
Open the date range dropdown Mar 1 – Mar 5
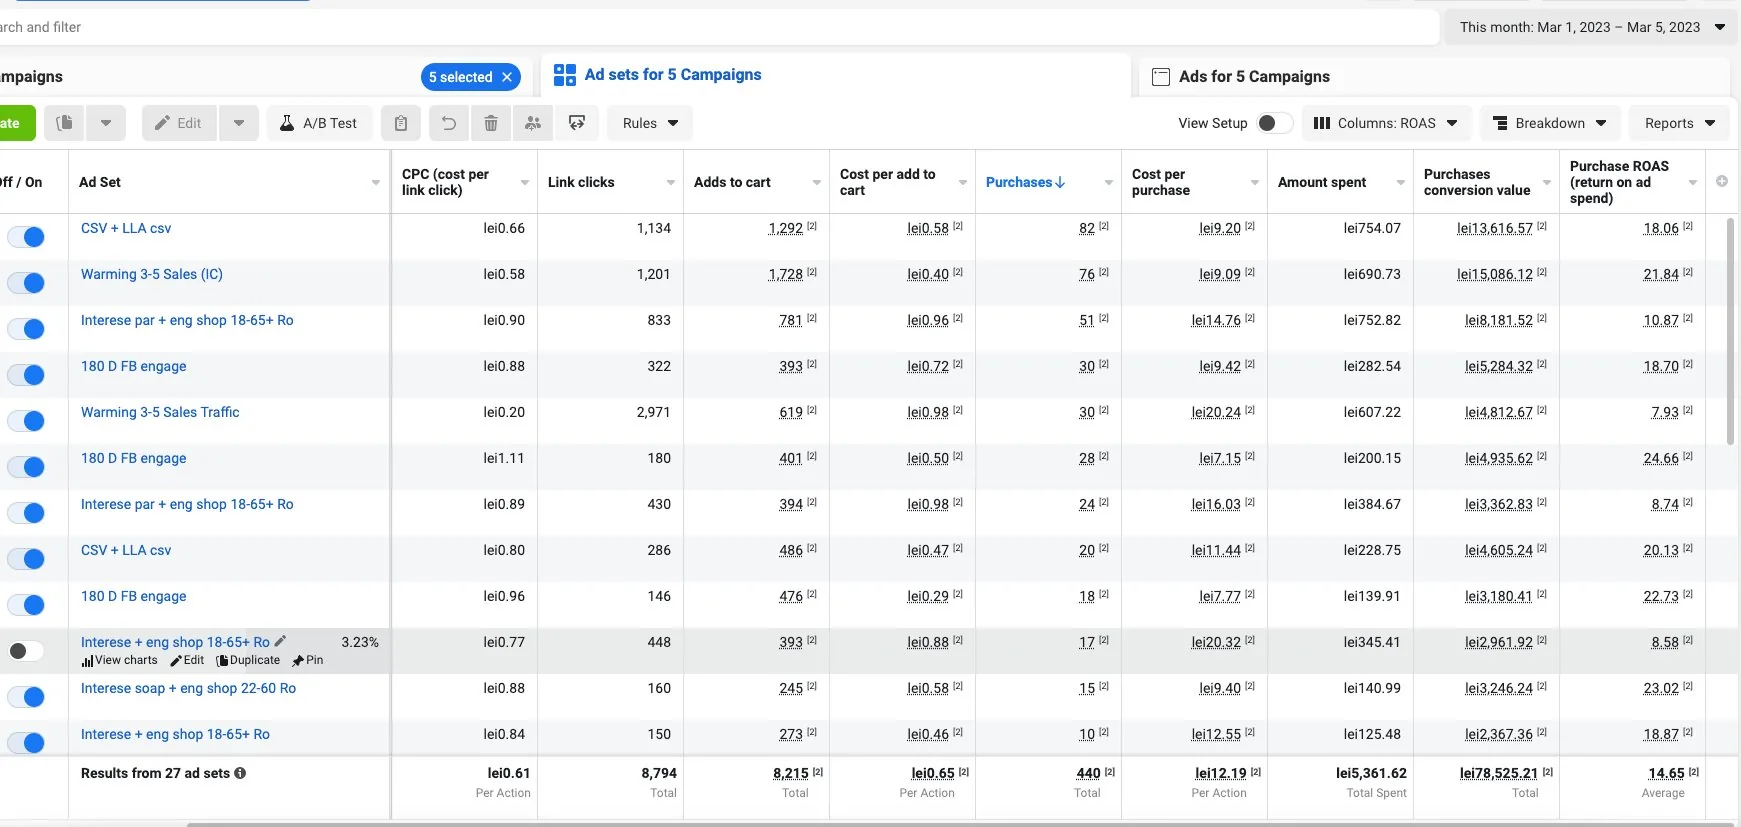point(1592,27)
